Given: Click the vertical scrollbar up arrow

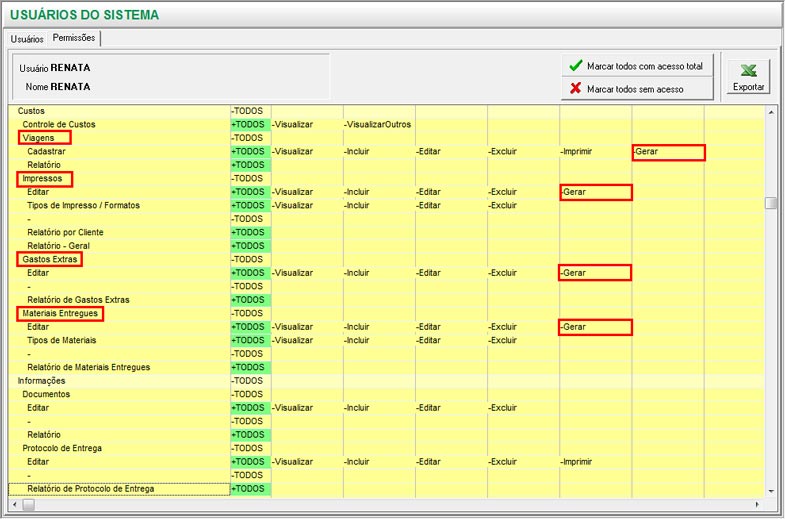Looking at the screenshot, I should pyautogui.click(x=771, y=112).
